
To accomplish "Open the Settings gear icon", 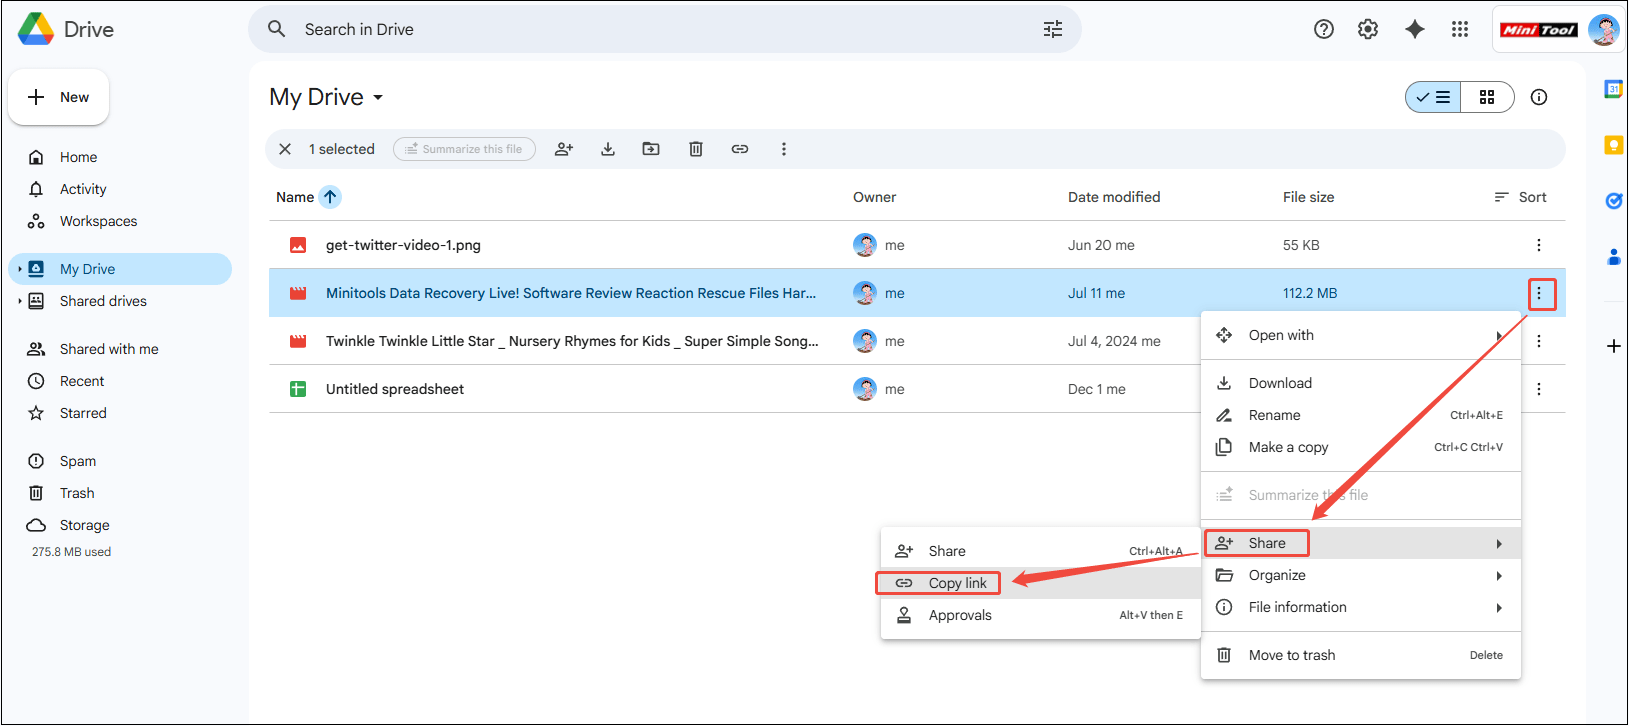I will click(x=1368, y=29).
